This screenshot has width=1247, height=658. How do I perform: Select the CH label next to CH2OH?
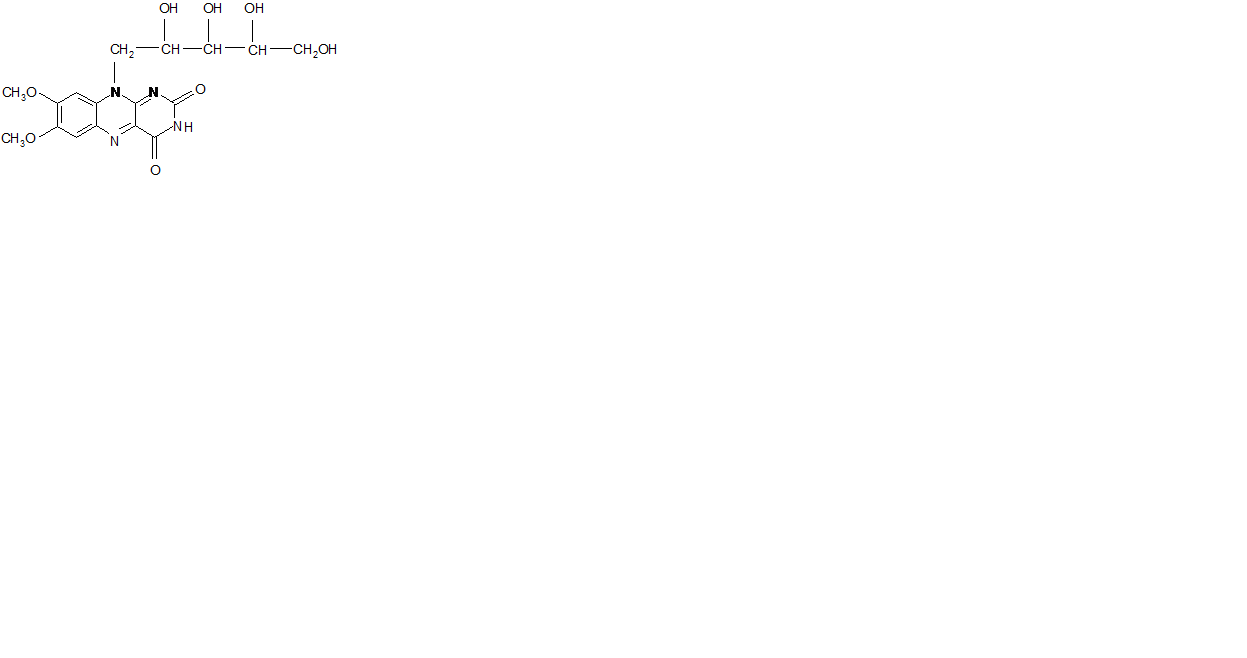click(x=257, y=49)
